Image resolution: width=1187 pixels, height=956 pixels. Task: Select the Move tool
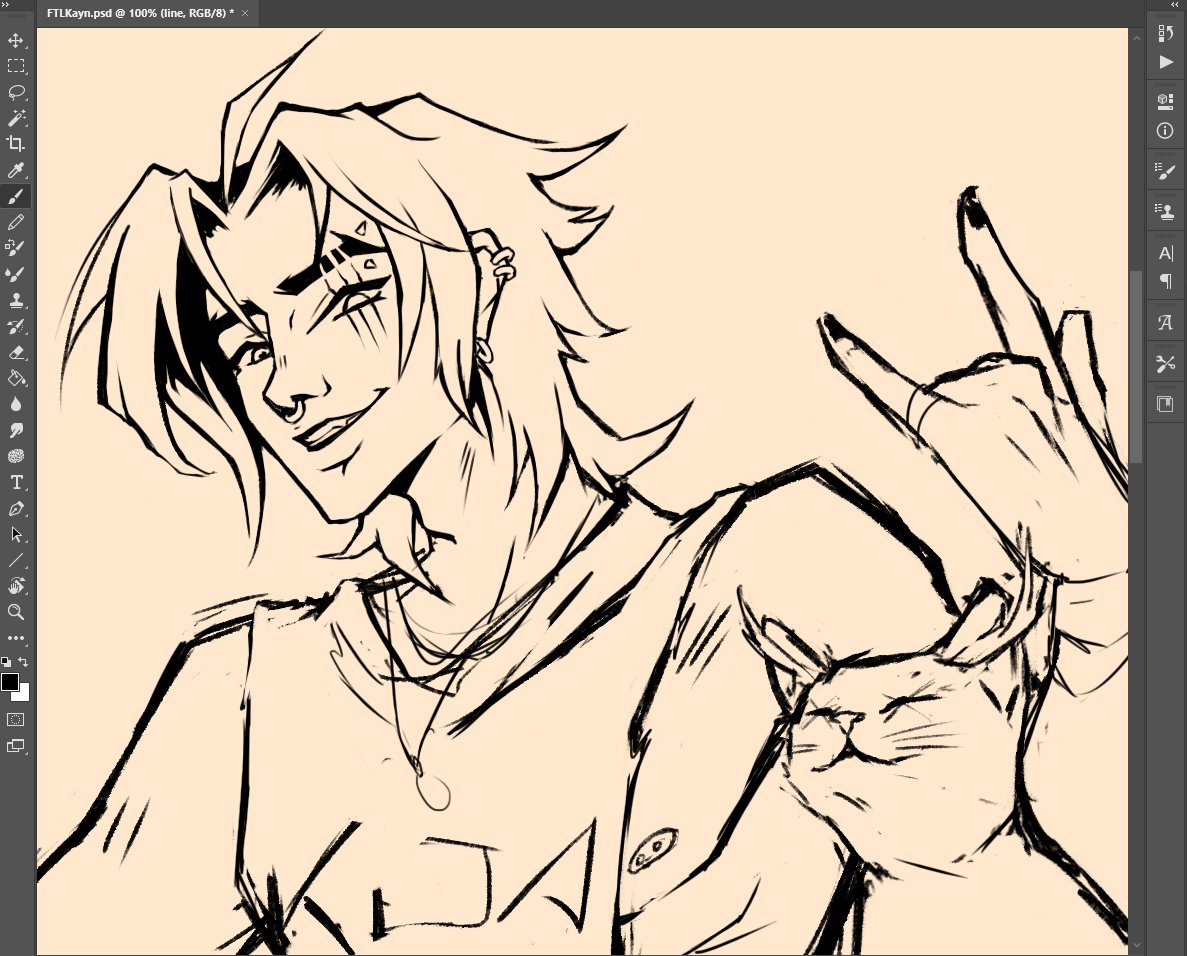(x=16, y=40)
